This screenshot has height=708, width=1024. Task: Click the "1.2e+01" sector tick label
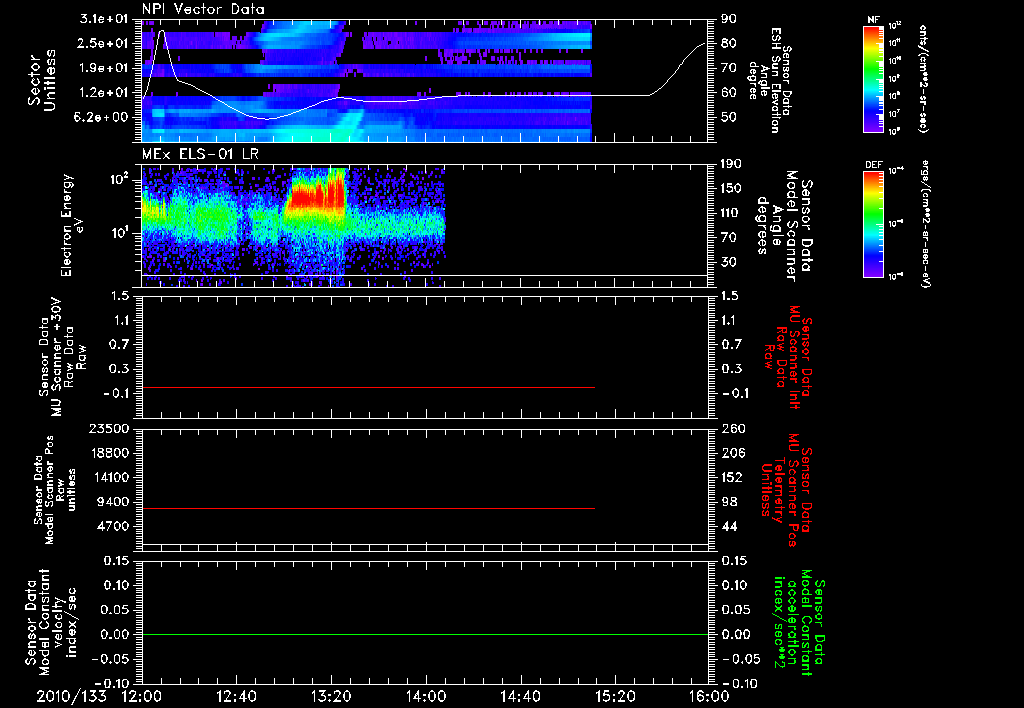pyautogui.click(x=104, y=93)
